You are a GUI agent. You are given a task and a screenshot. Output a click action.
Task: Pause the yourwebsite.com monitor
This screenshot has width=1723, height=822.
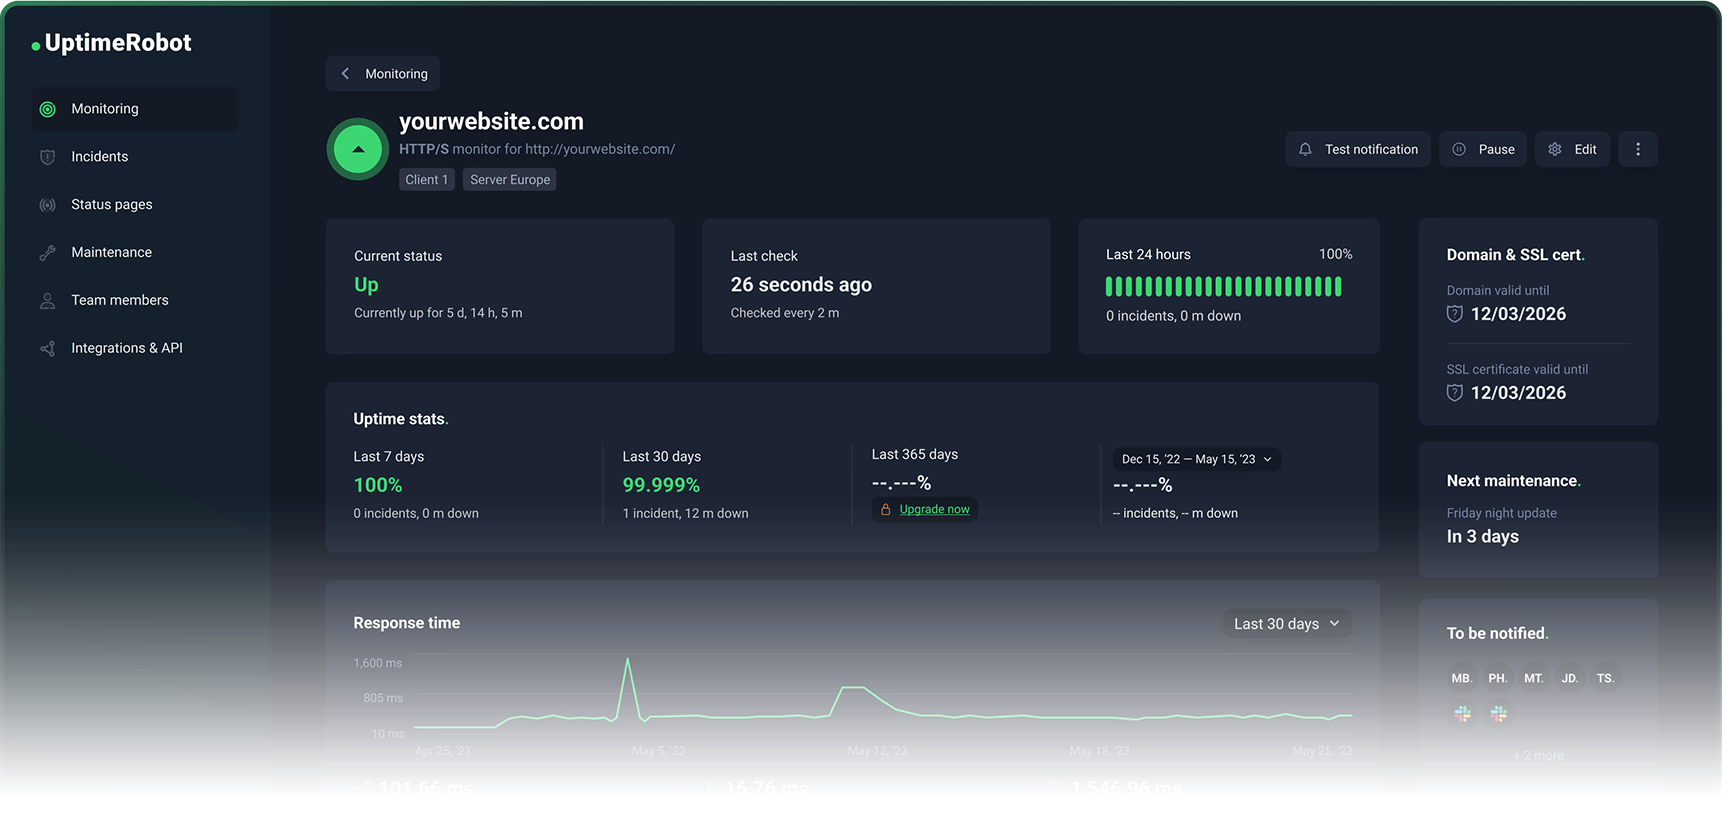[x=1483, y=150]
